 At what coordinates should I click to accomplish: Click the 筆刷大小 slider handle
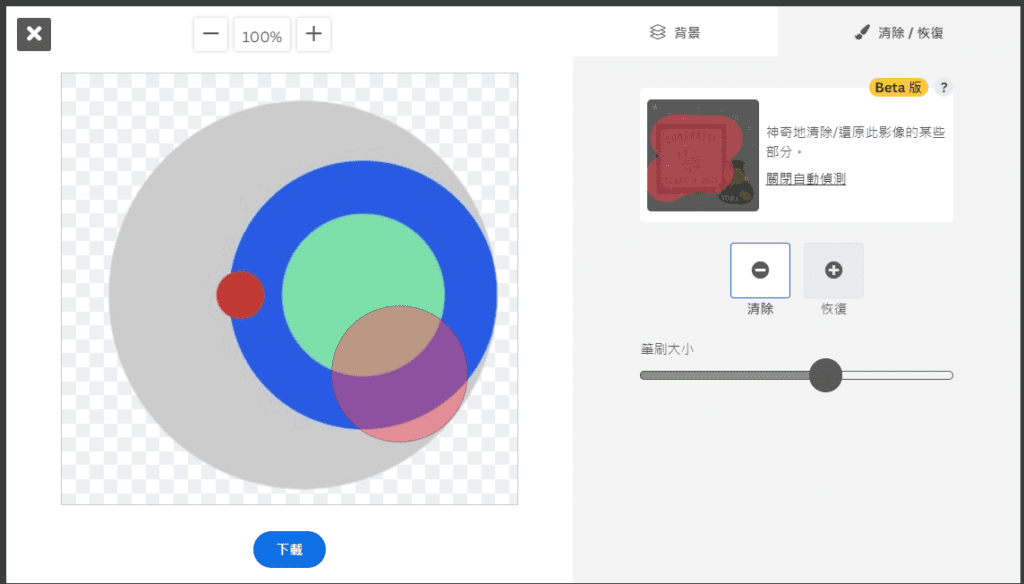coord(825,375)
